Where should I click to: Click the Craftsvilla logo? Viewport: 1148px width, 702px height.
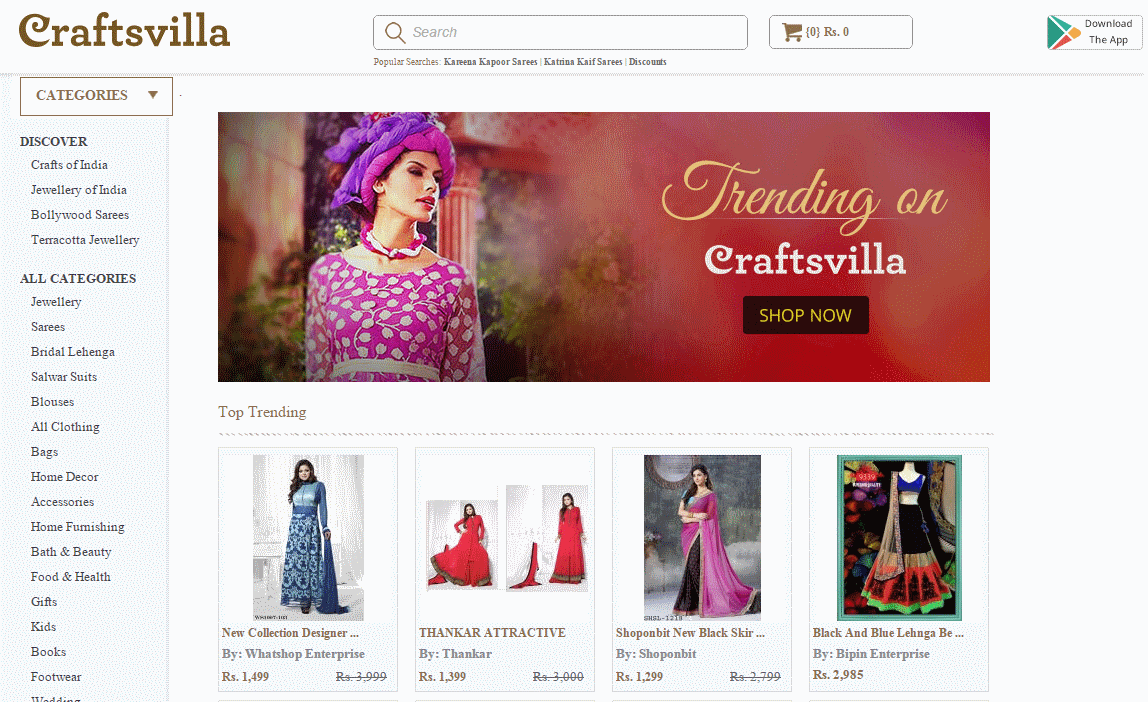(124, 31)
